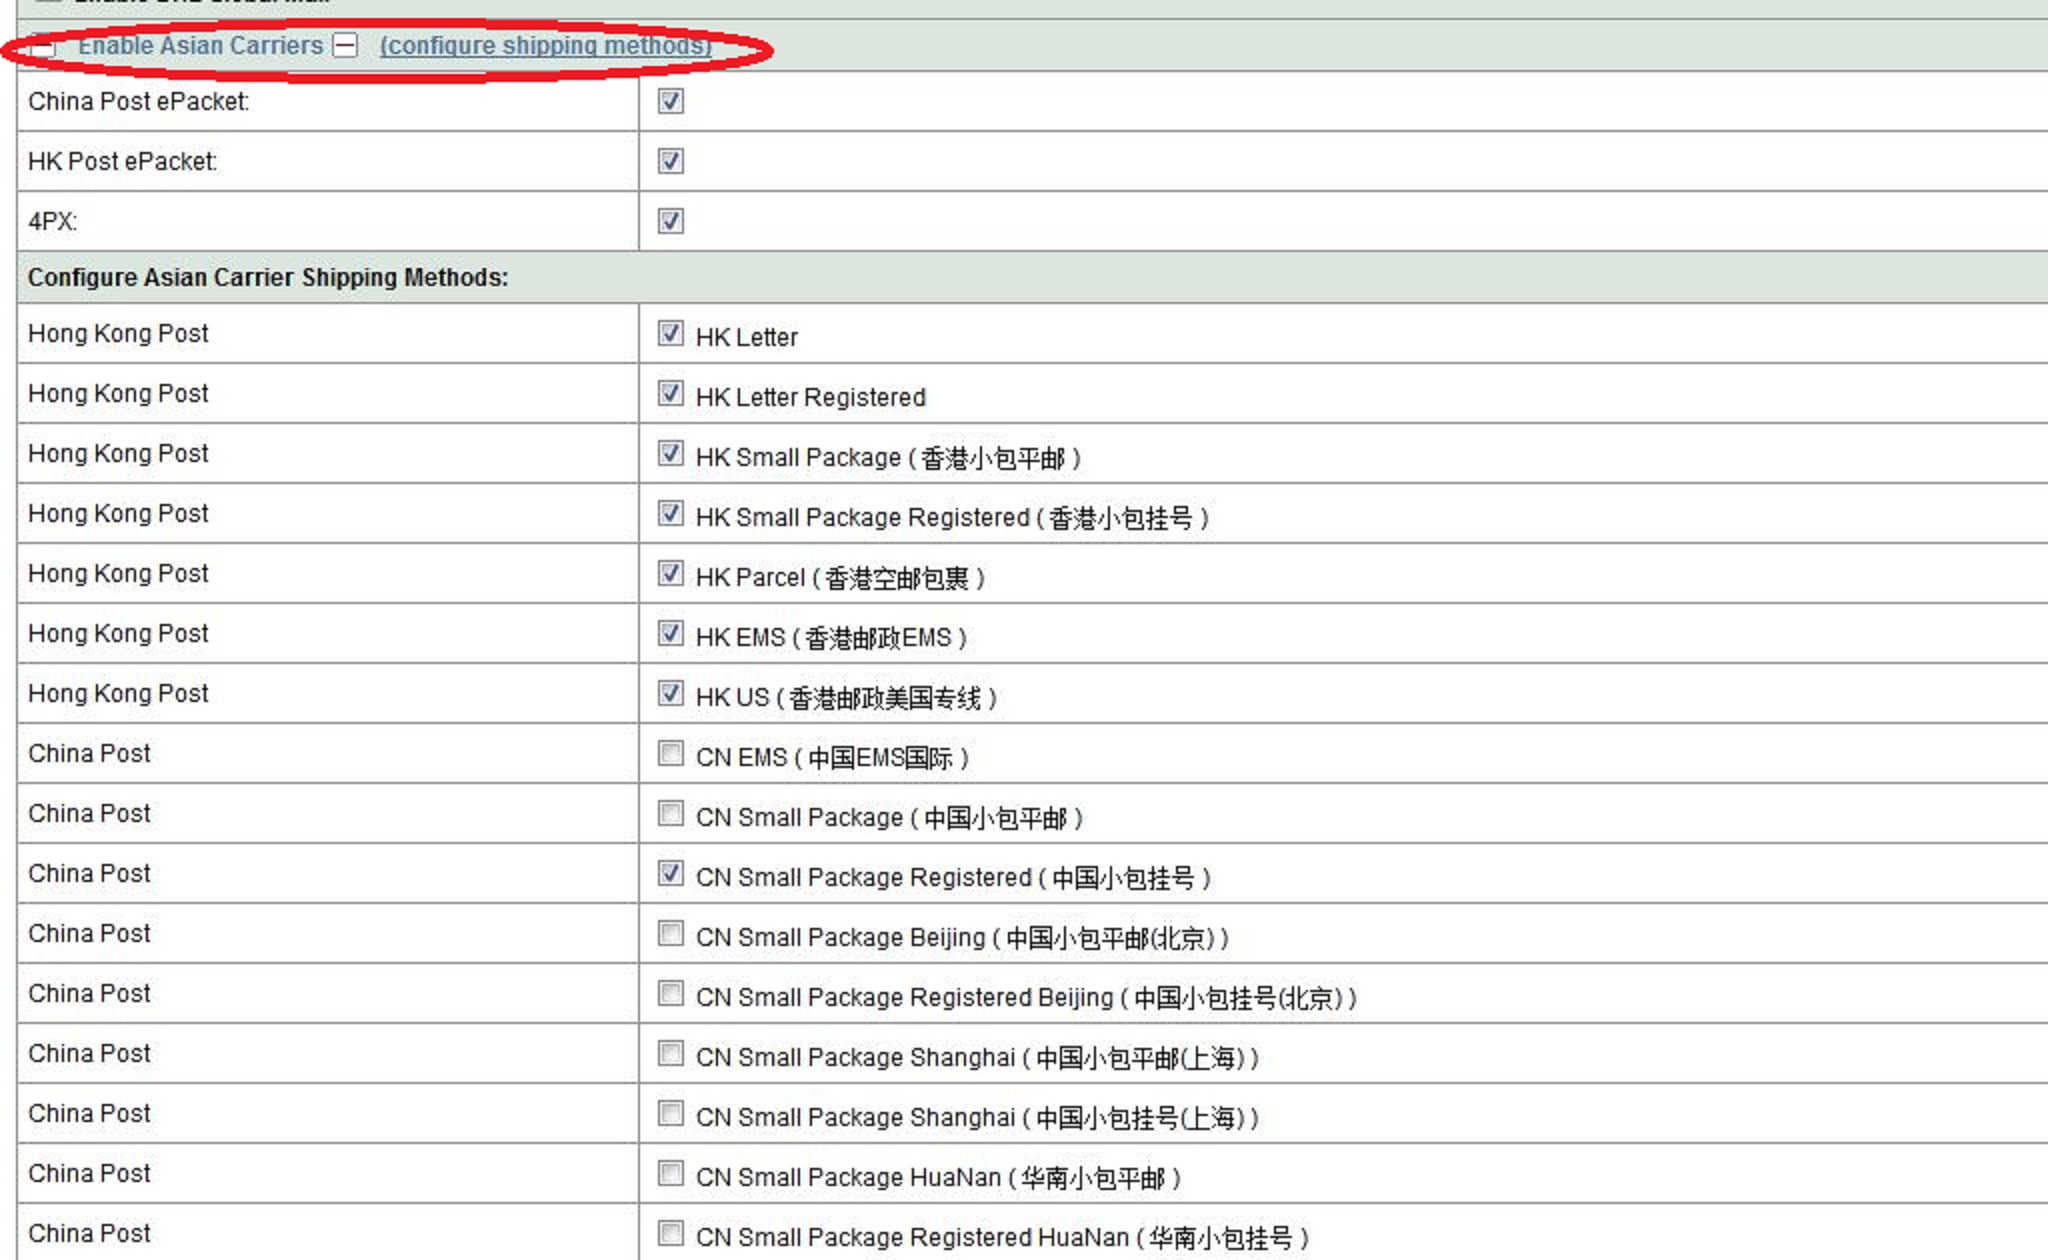Click the HK EMS (香港邮政EMS) text
This screenshot has width=2048, height=1260.
[x=831, y=637]
